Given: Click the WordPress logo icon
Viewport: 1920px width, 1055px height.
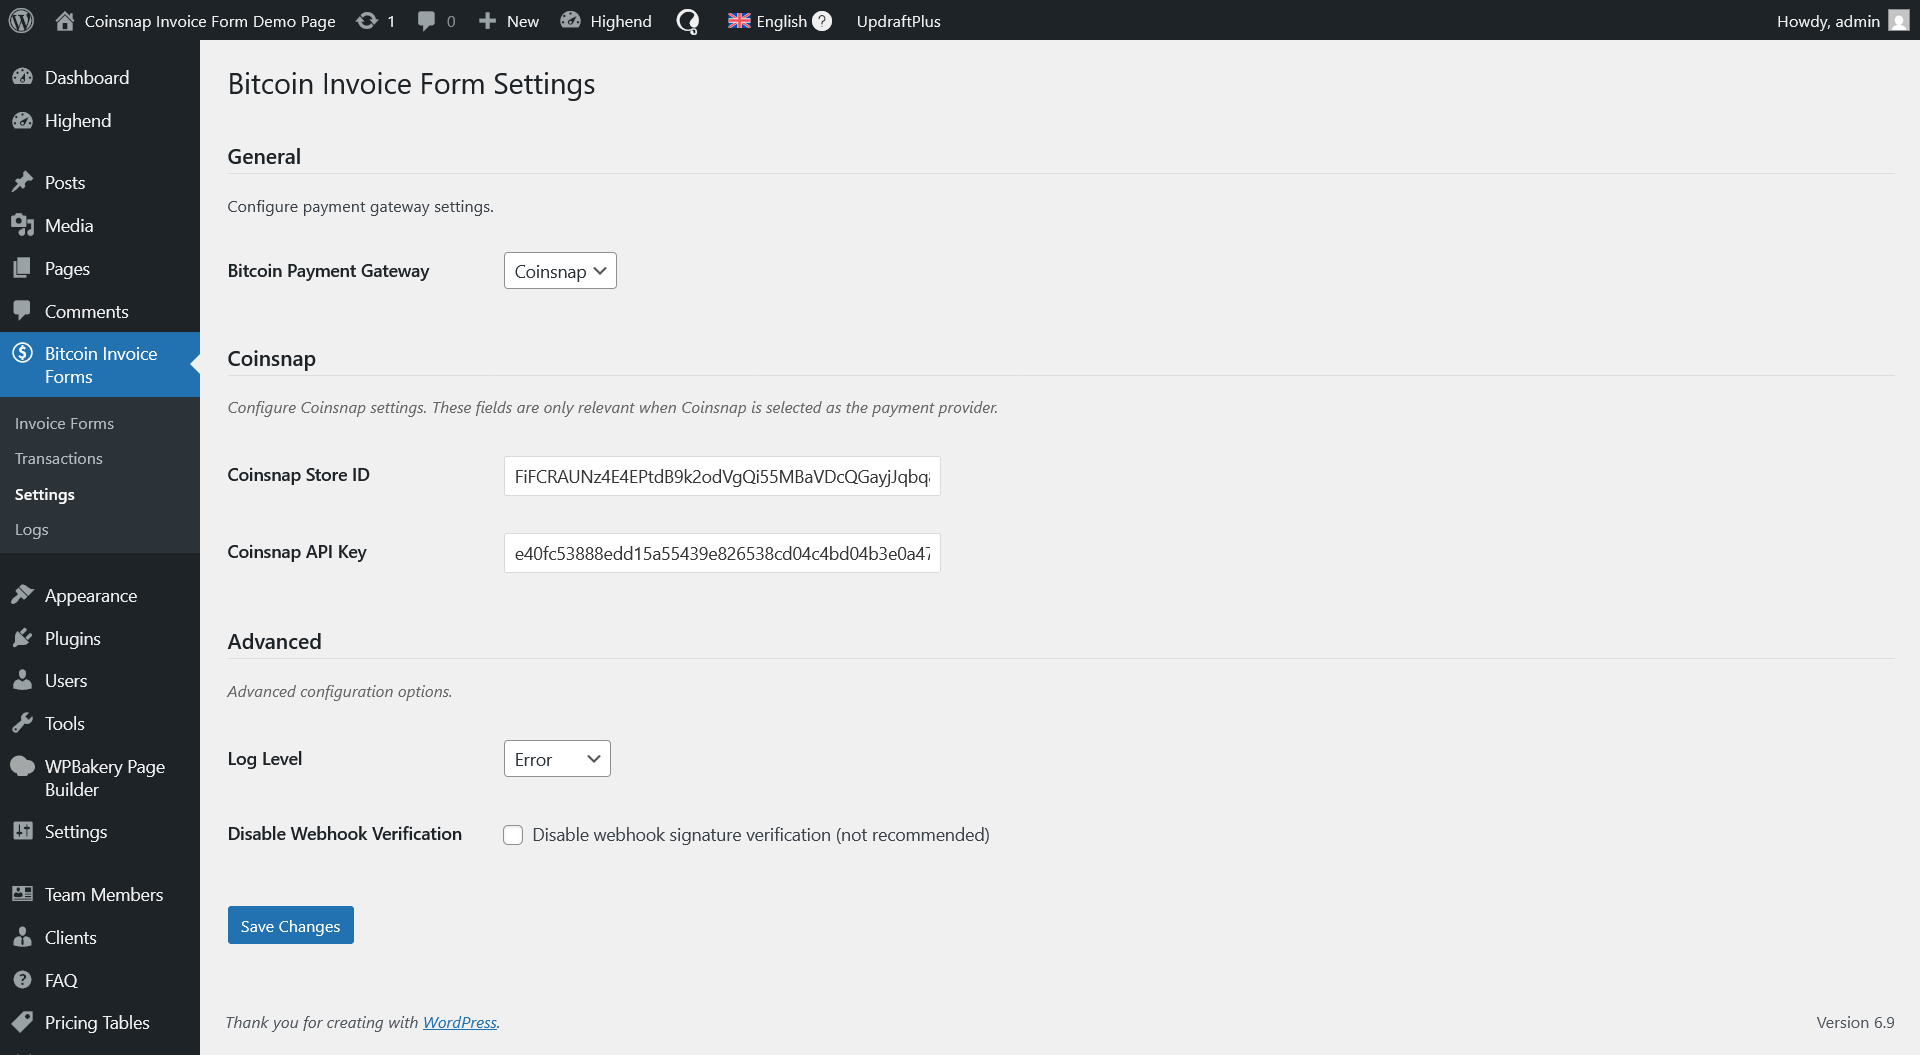Looking at the screenshot, I should [x=21, y=20].
